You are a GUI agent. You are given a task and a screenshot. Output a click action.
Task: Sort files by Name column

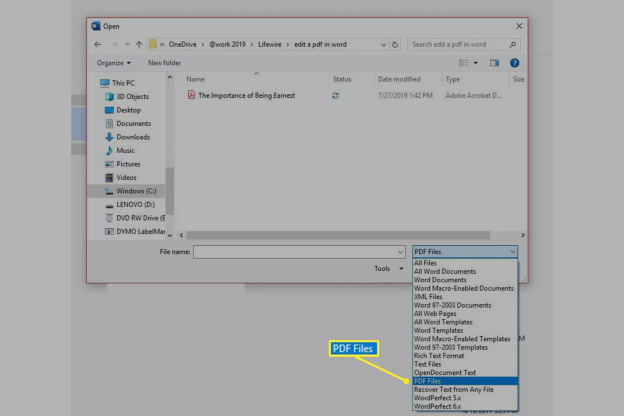[195, 79]
